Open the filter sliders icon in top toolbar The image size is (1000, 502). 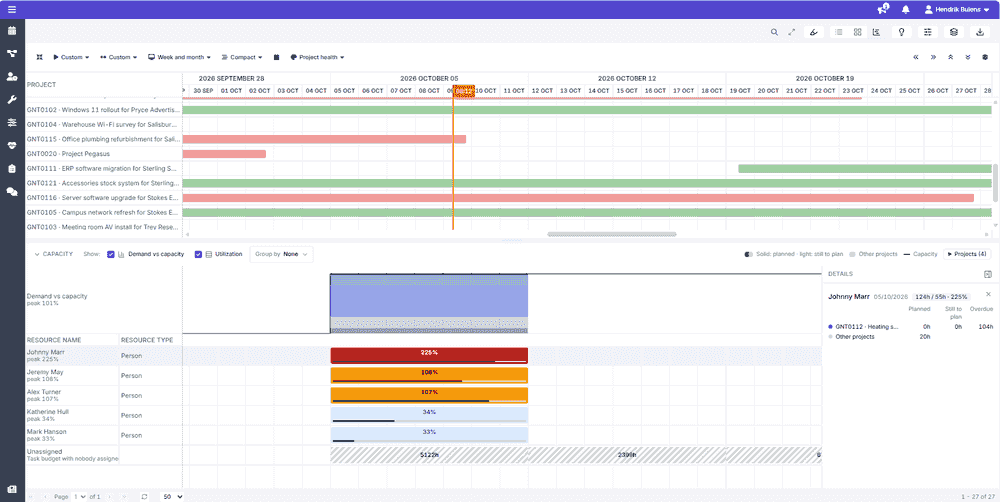pos(928,32)
